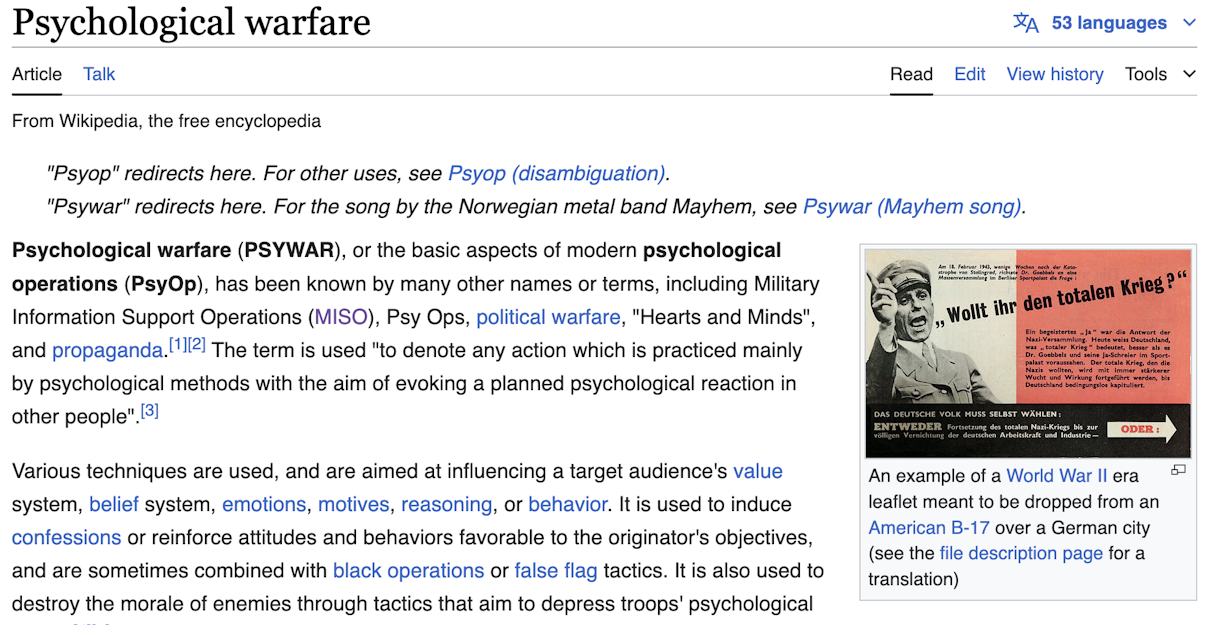Open the propaganda link
This screenshot has width=1209, height=625.
tap(107, 351)
